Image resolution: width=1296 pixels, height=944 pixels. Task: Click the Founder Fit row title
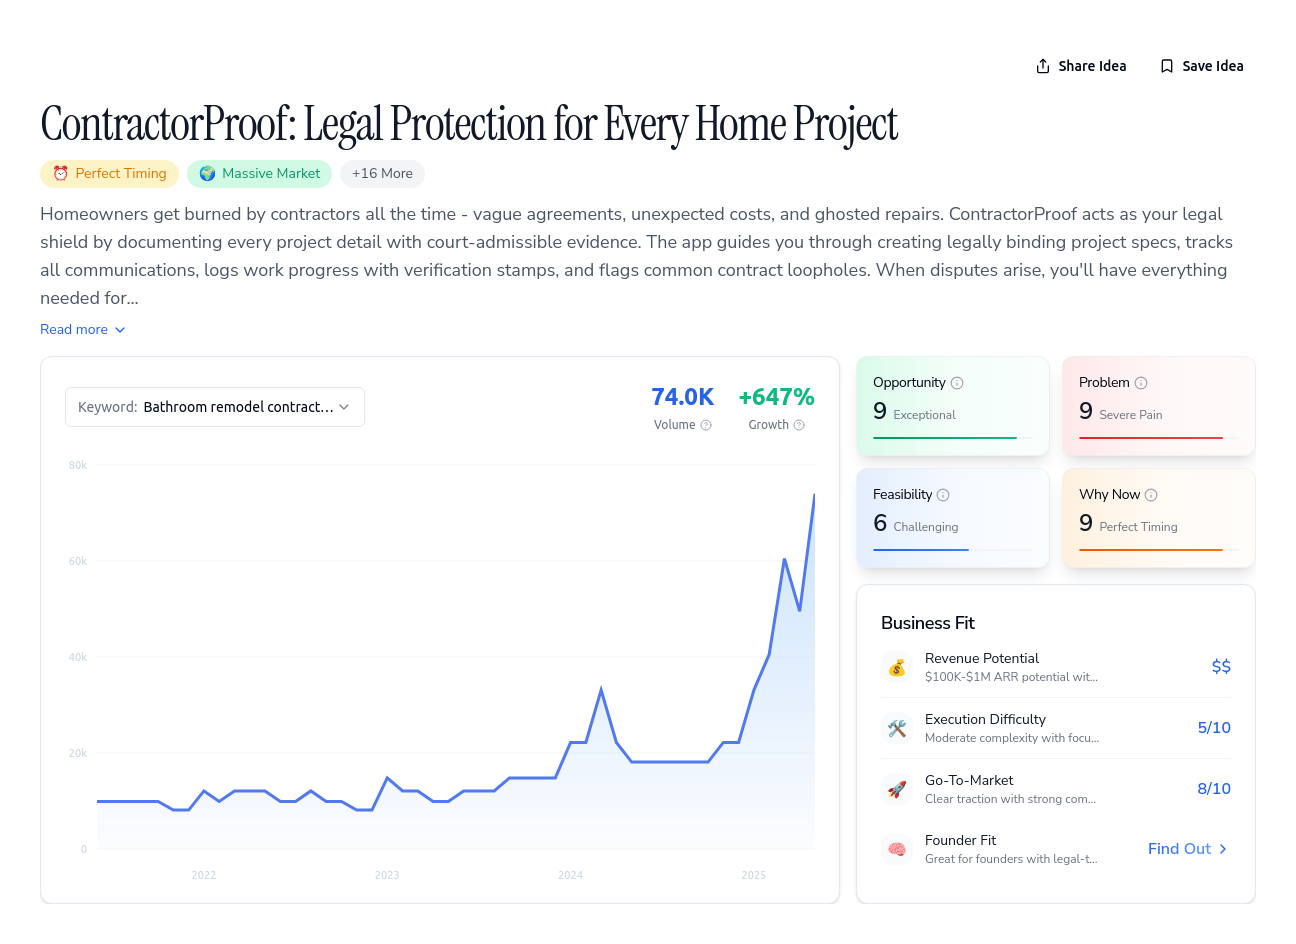click(x=960, y=840)
